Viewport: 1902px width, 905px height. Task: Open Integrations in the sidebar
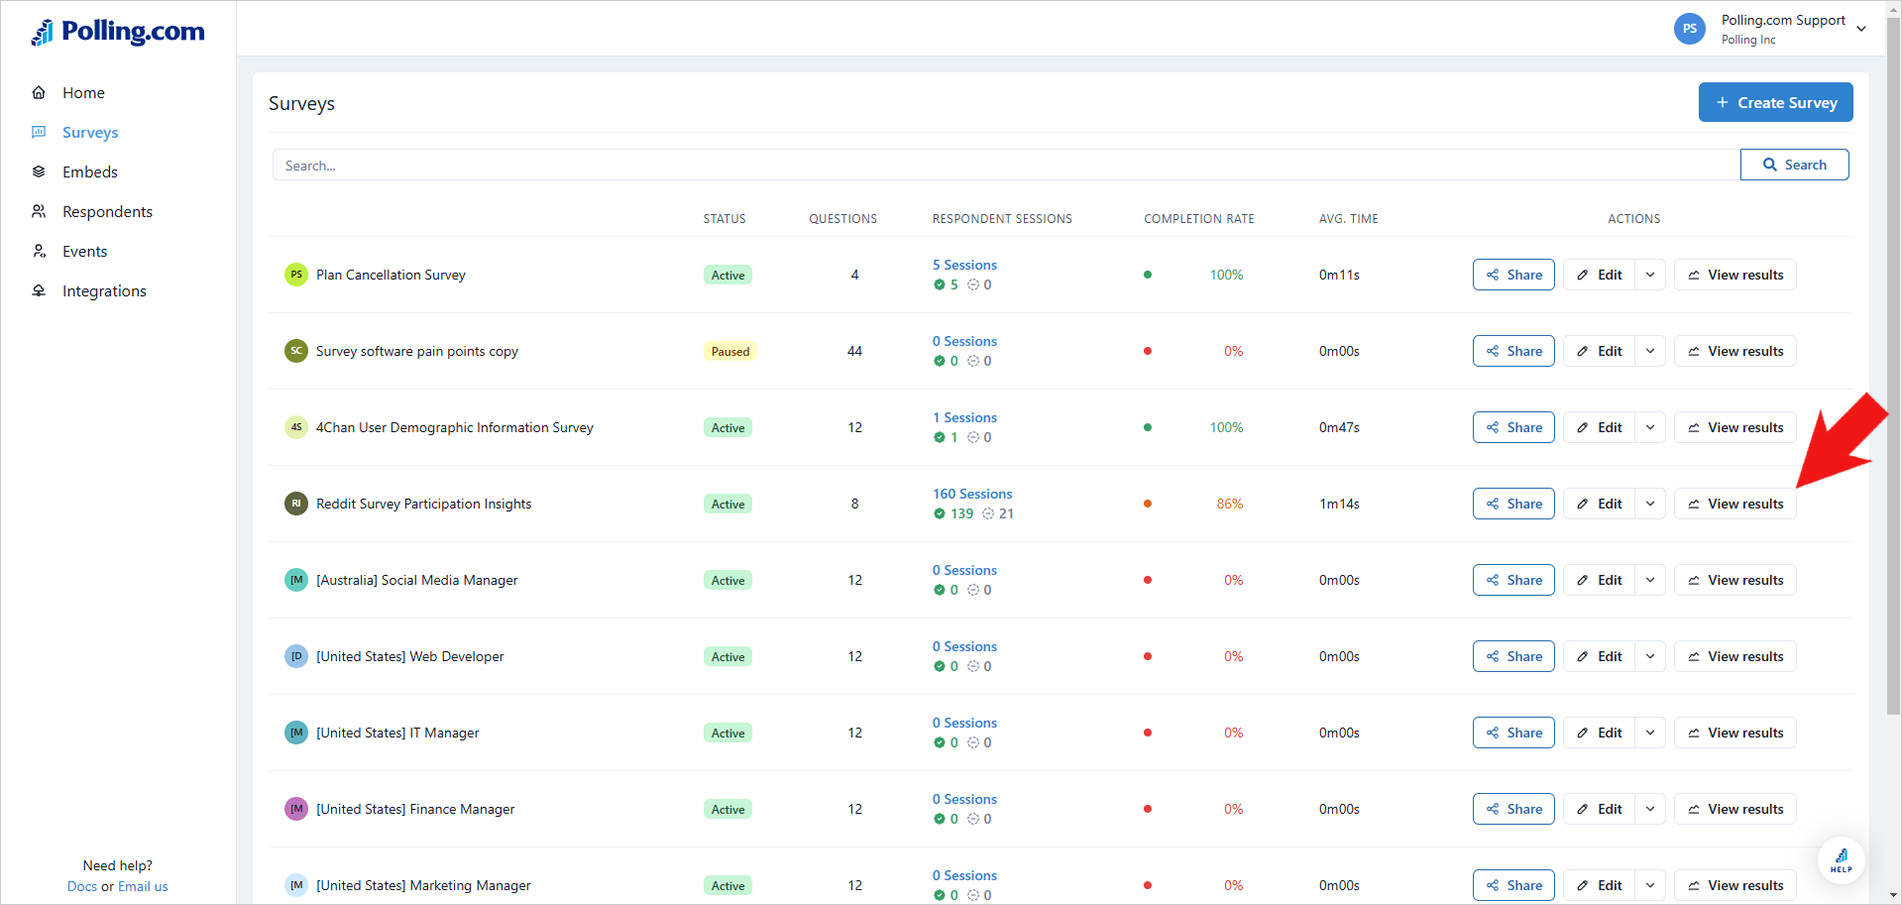tap(104, 291)
